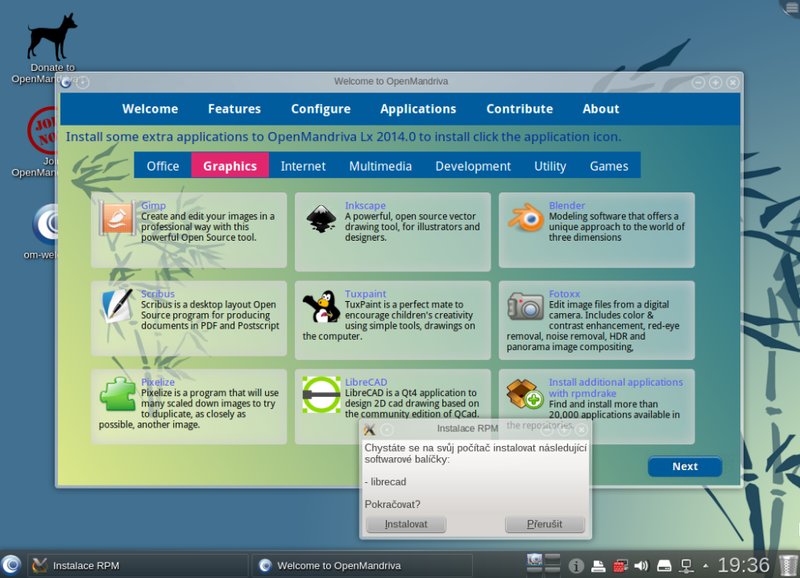Click the Inkscape application icon
The width and height of the screenshot is (800, 578).
(321, 219)
